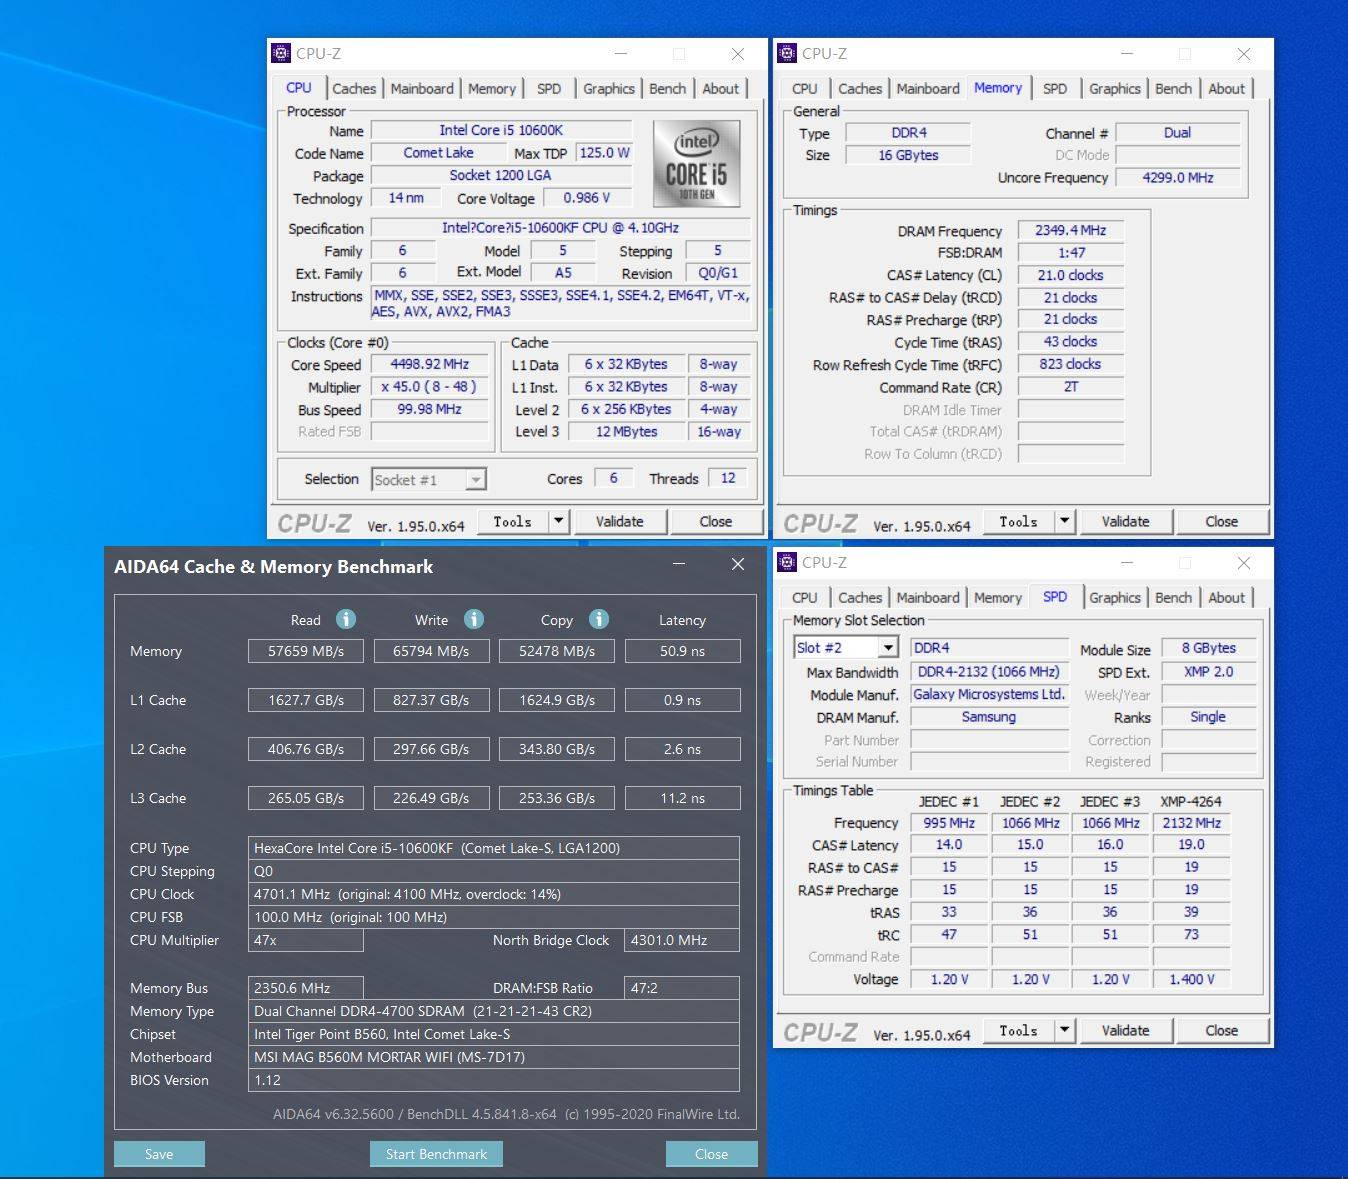Open Memory tab in CPU window
The image size is (1348, 1179).
tap(492, 88)
